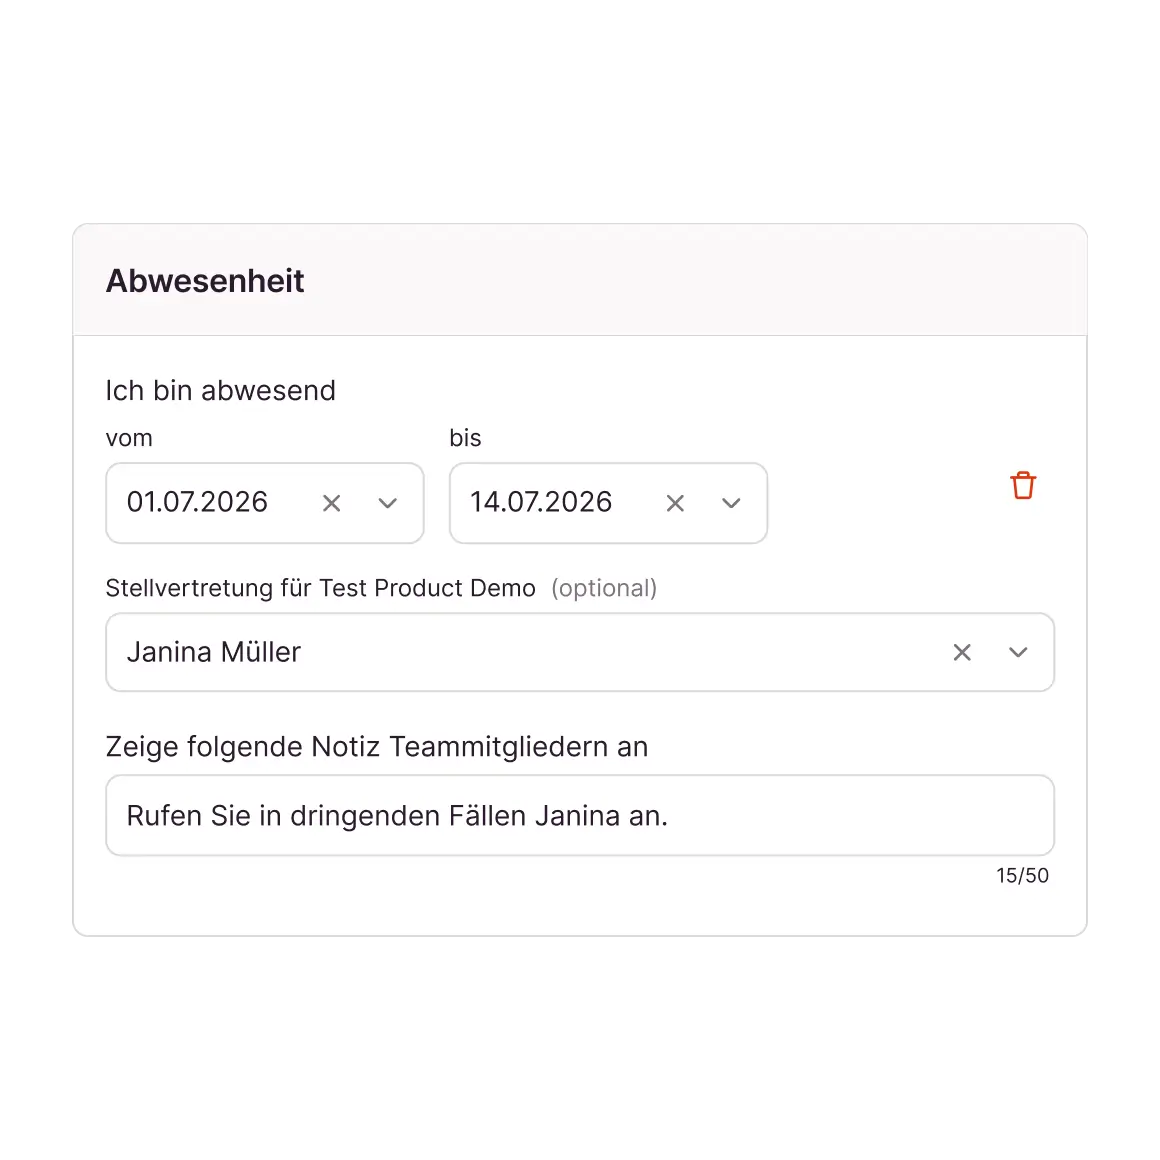Click the empty header area right of 'Abwesenheit'
Viewport: 1160px width, 1160px height.
[x=700, y=281]
